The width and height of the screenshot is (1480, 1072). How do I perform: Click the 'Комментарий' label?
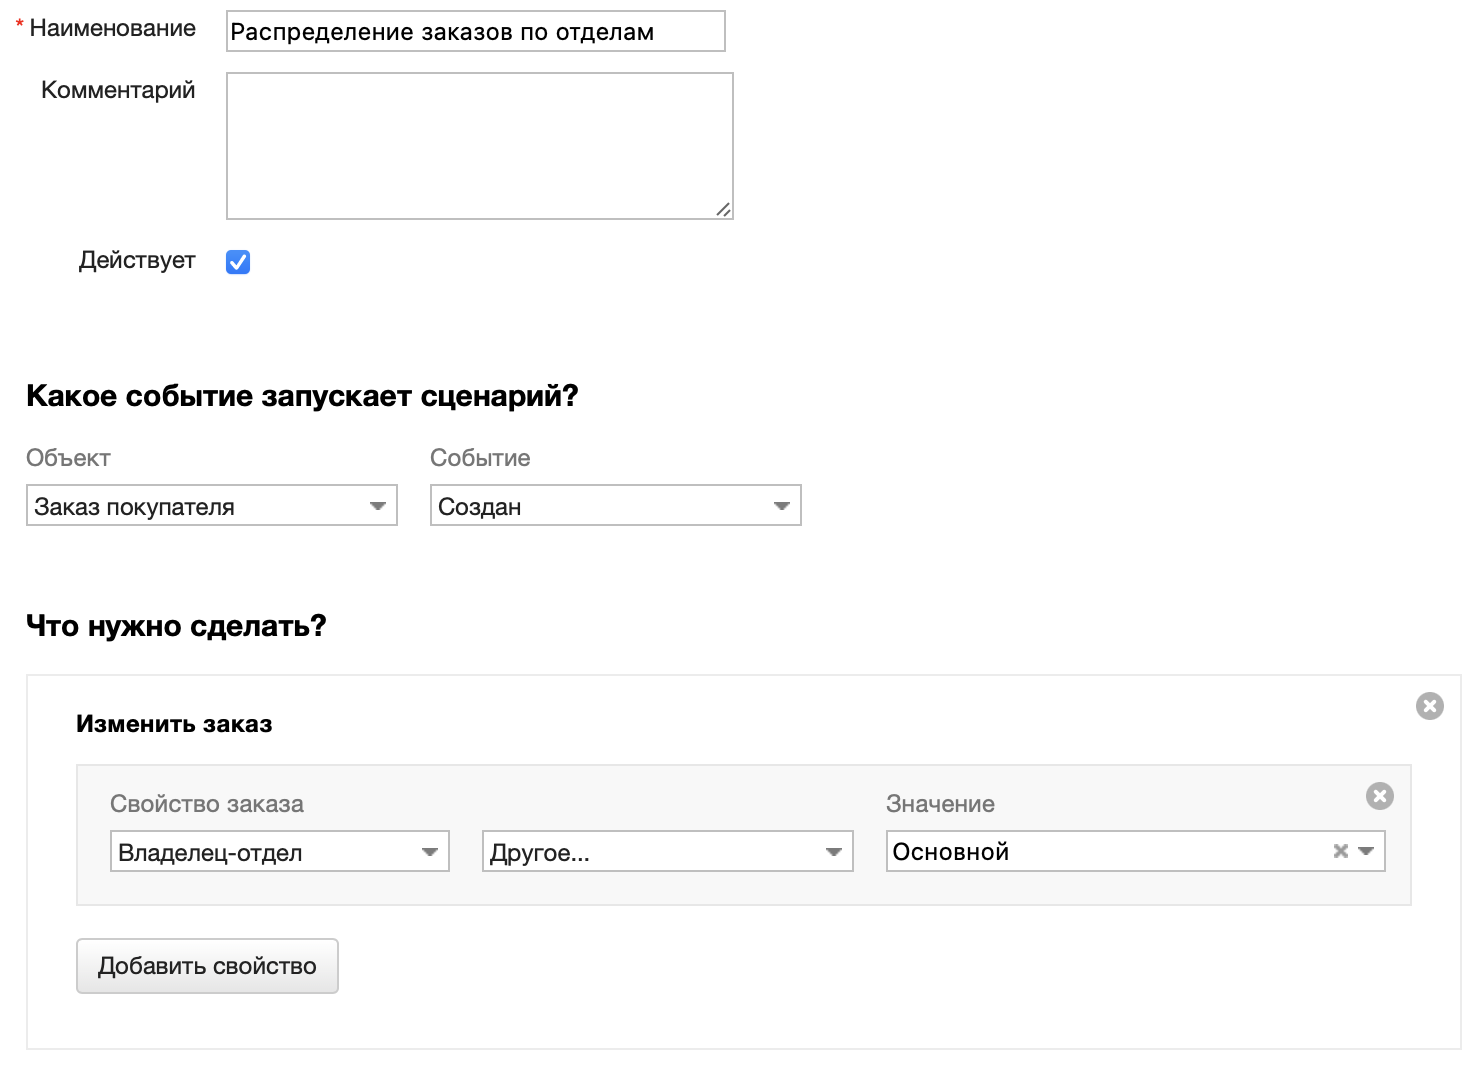coord(118,90)
